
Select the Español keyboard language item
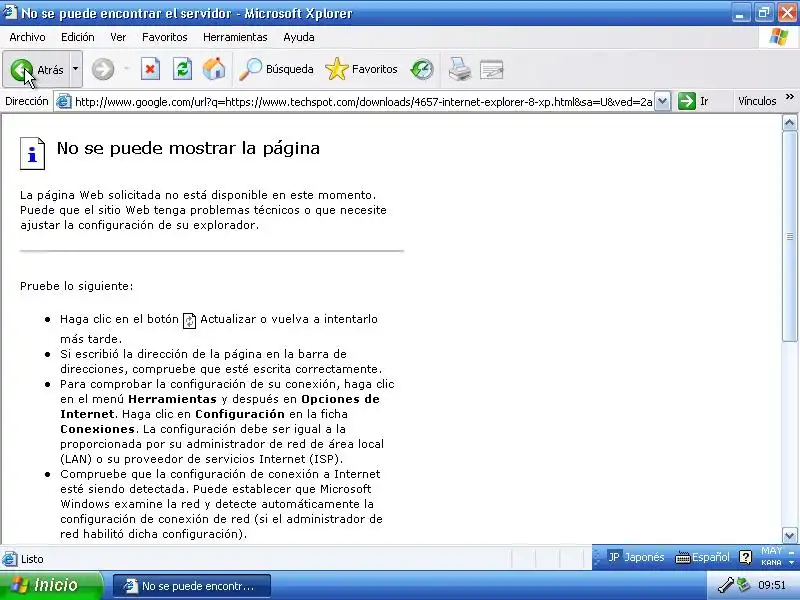[702, 557]
